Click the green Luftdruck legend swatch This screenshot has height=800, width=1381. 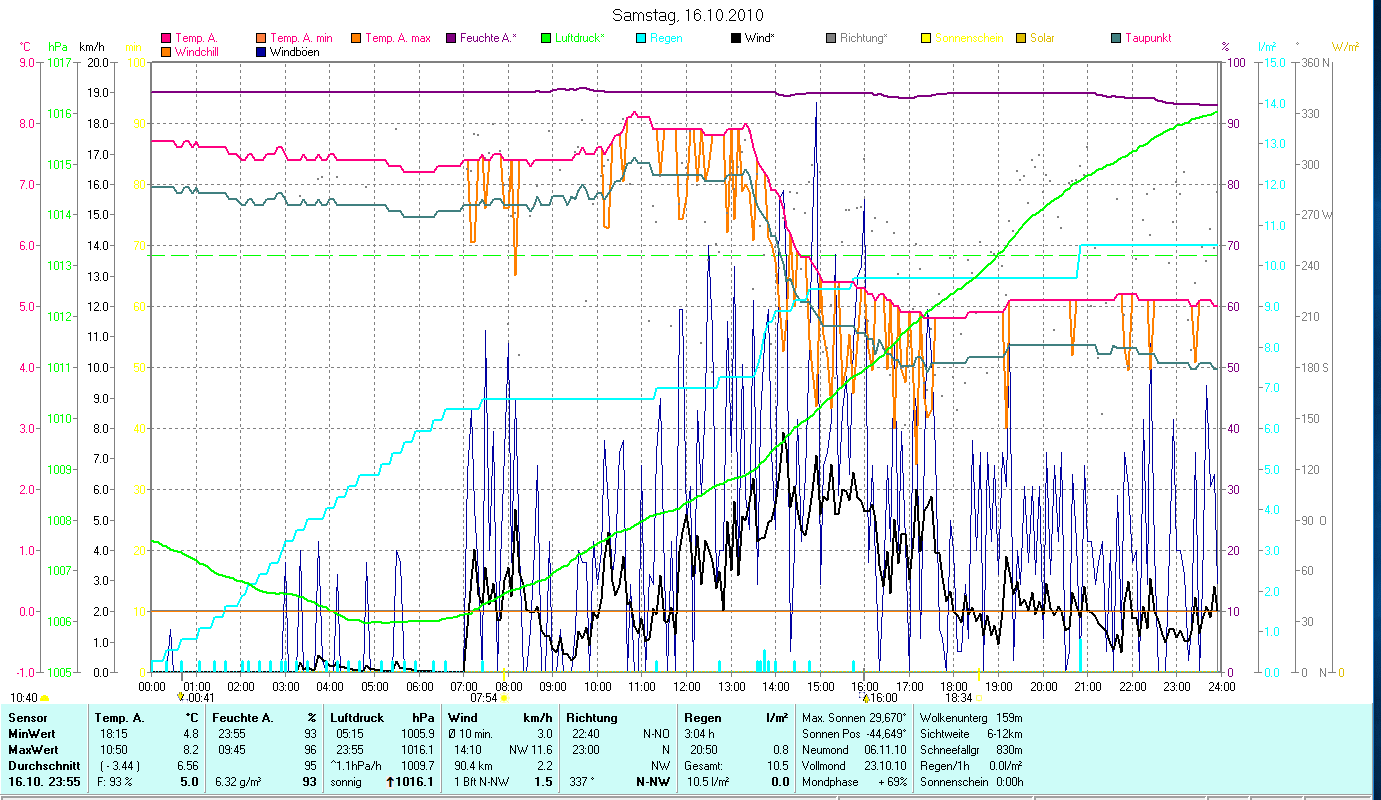click(x=546, y=39)
